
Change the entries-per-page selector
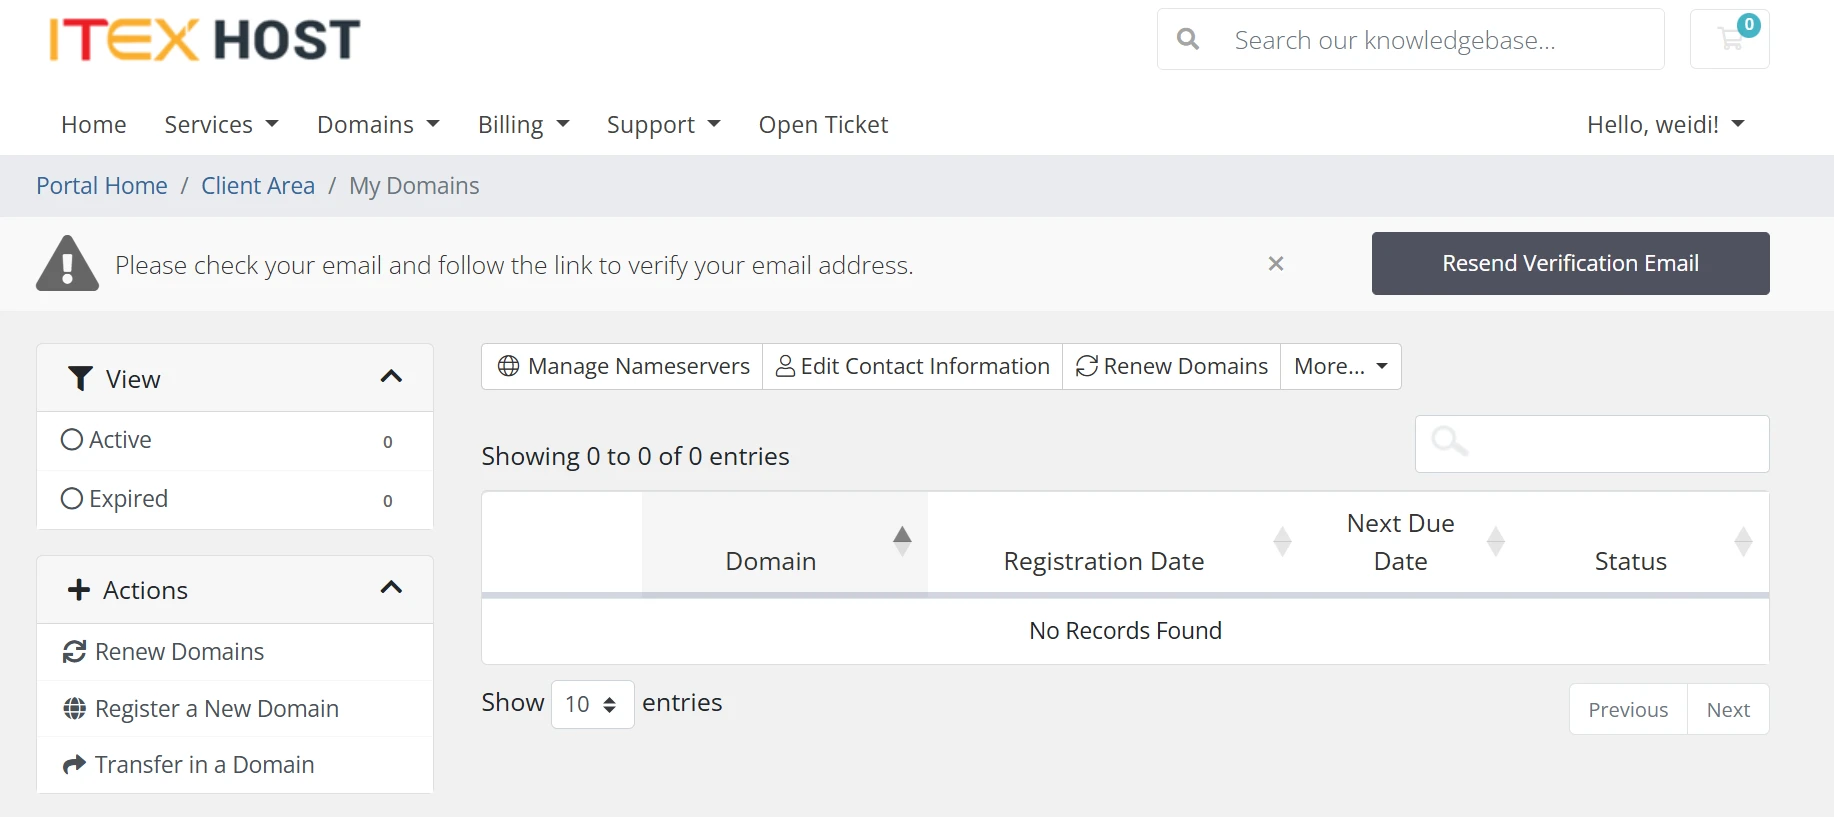[x=592, y=705]
